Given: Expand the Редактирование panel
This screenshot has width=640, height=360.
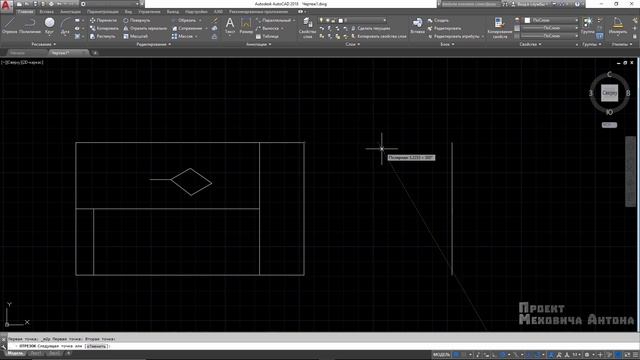Looking at the screenshot, I should click(153, 44).
